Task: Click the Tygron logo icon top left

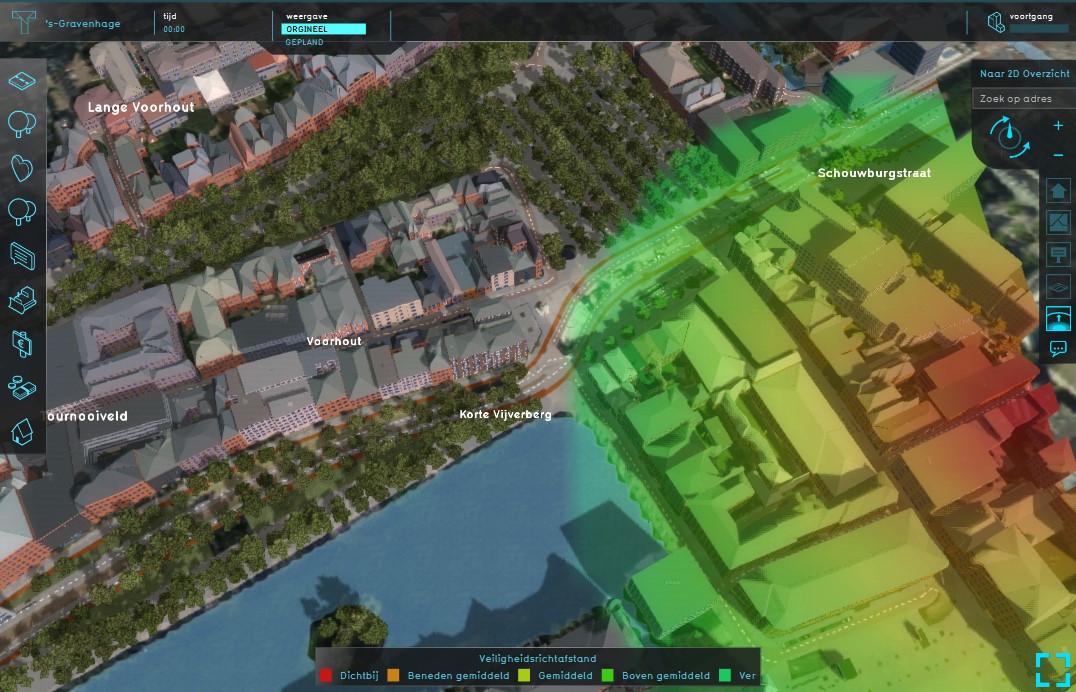Action: point(24,23)
